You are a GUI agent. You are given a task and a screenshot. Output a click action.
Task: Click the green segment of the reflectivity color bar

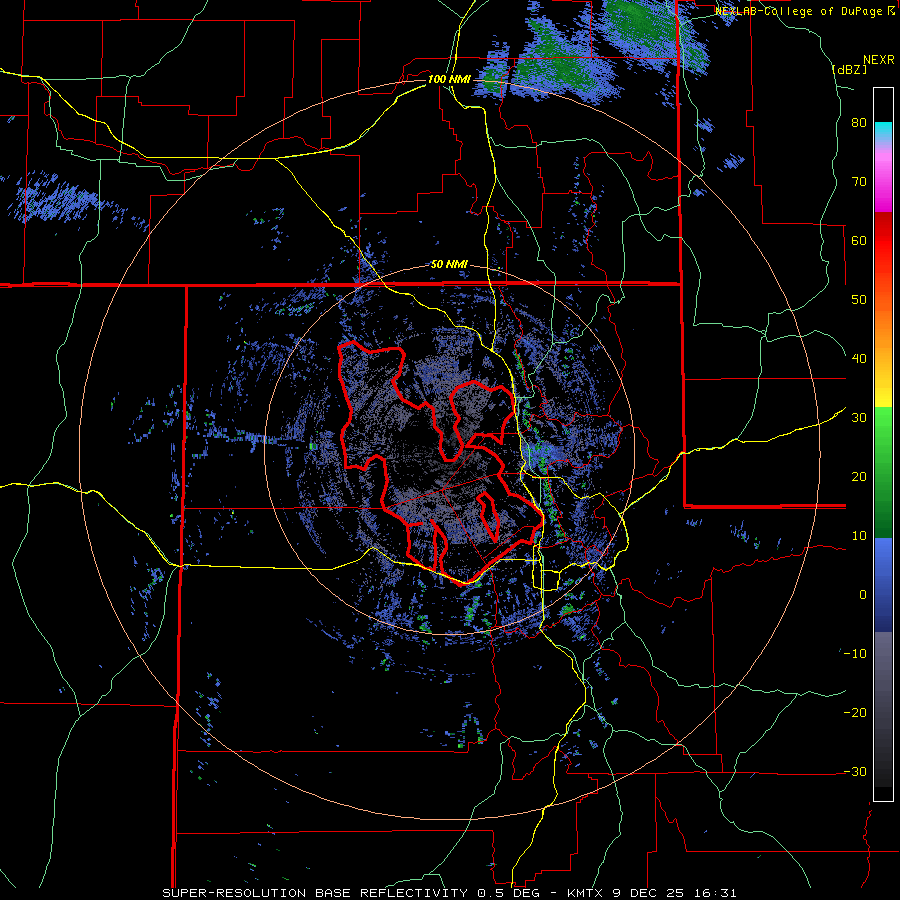click(x=883, y=472)
